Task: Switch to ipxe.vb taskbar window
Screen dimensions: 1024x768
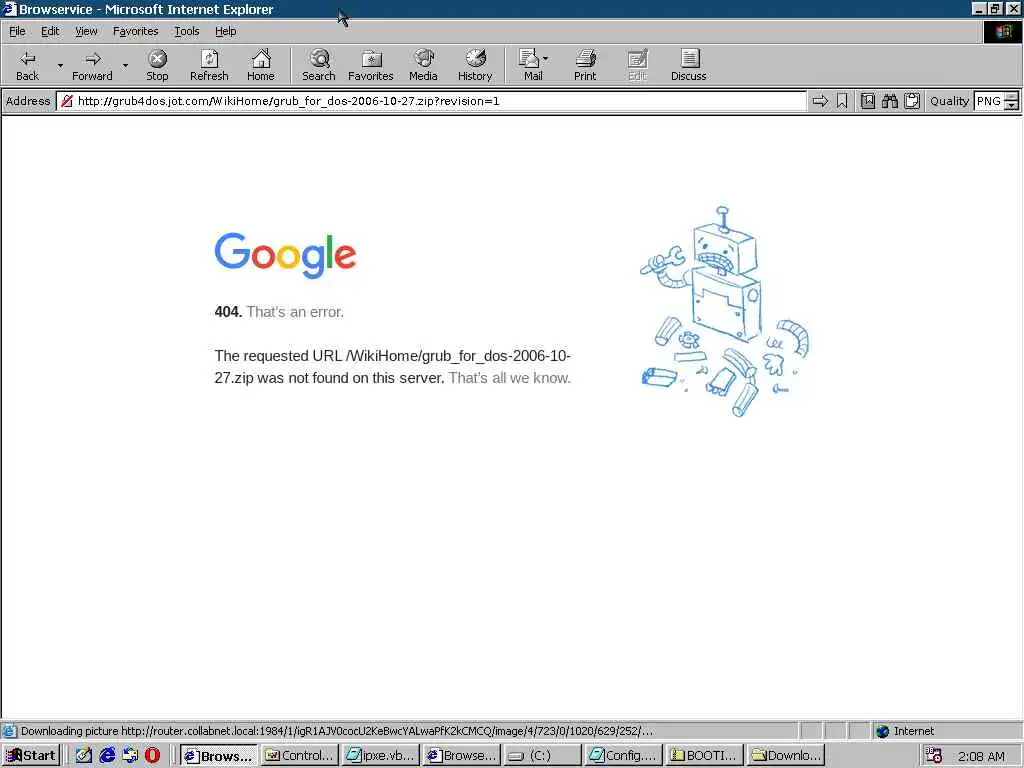Action: (380, 756)
